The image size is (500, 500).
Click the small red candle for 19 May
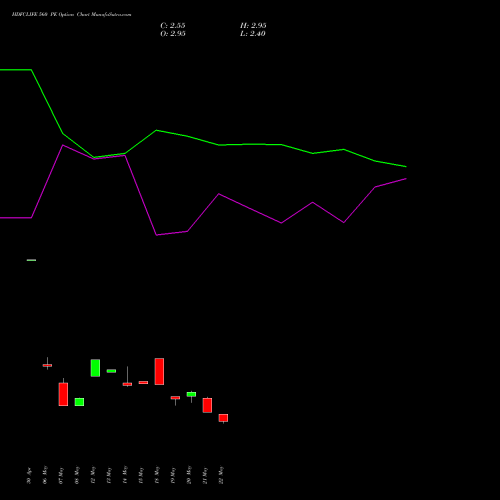point(175,398)
